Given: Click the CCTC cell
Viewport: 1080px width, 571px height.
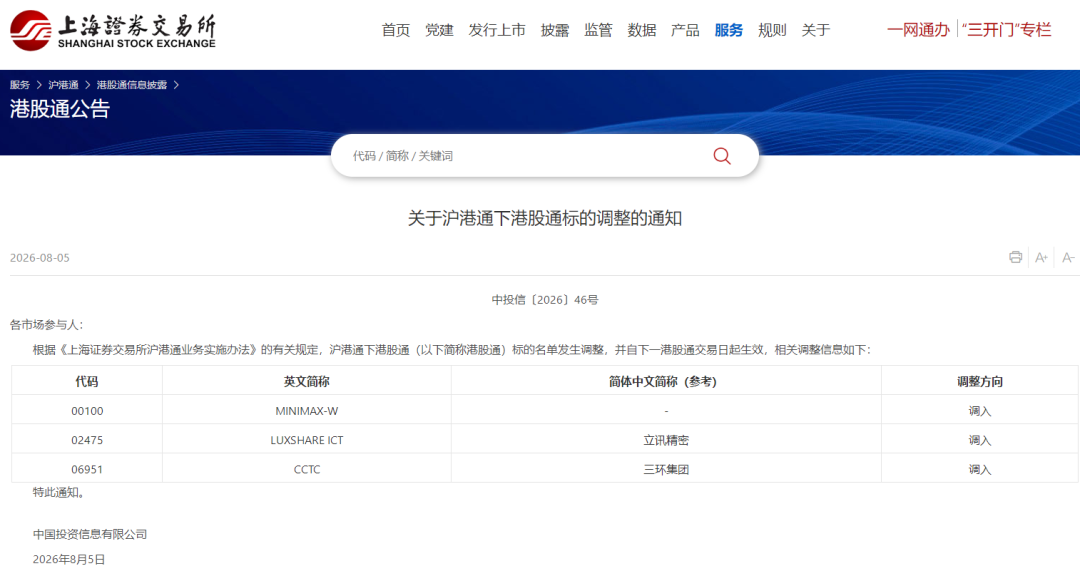Looking at the screenshot, I should [307, 470].
